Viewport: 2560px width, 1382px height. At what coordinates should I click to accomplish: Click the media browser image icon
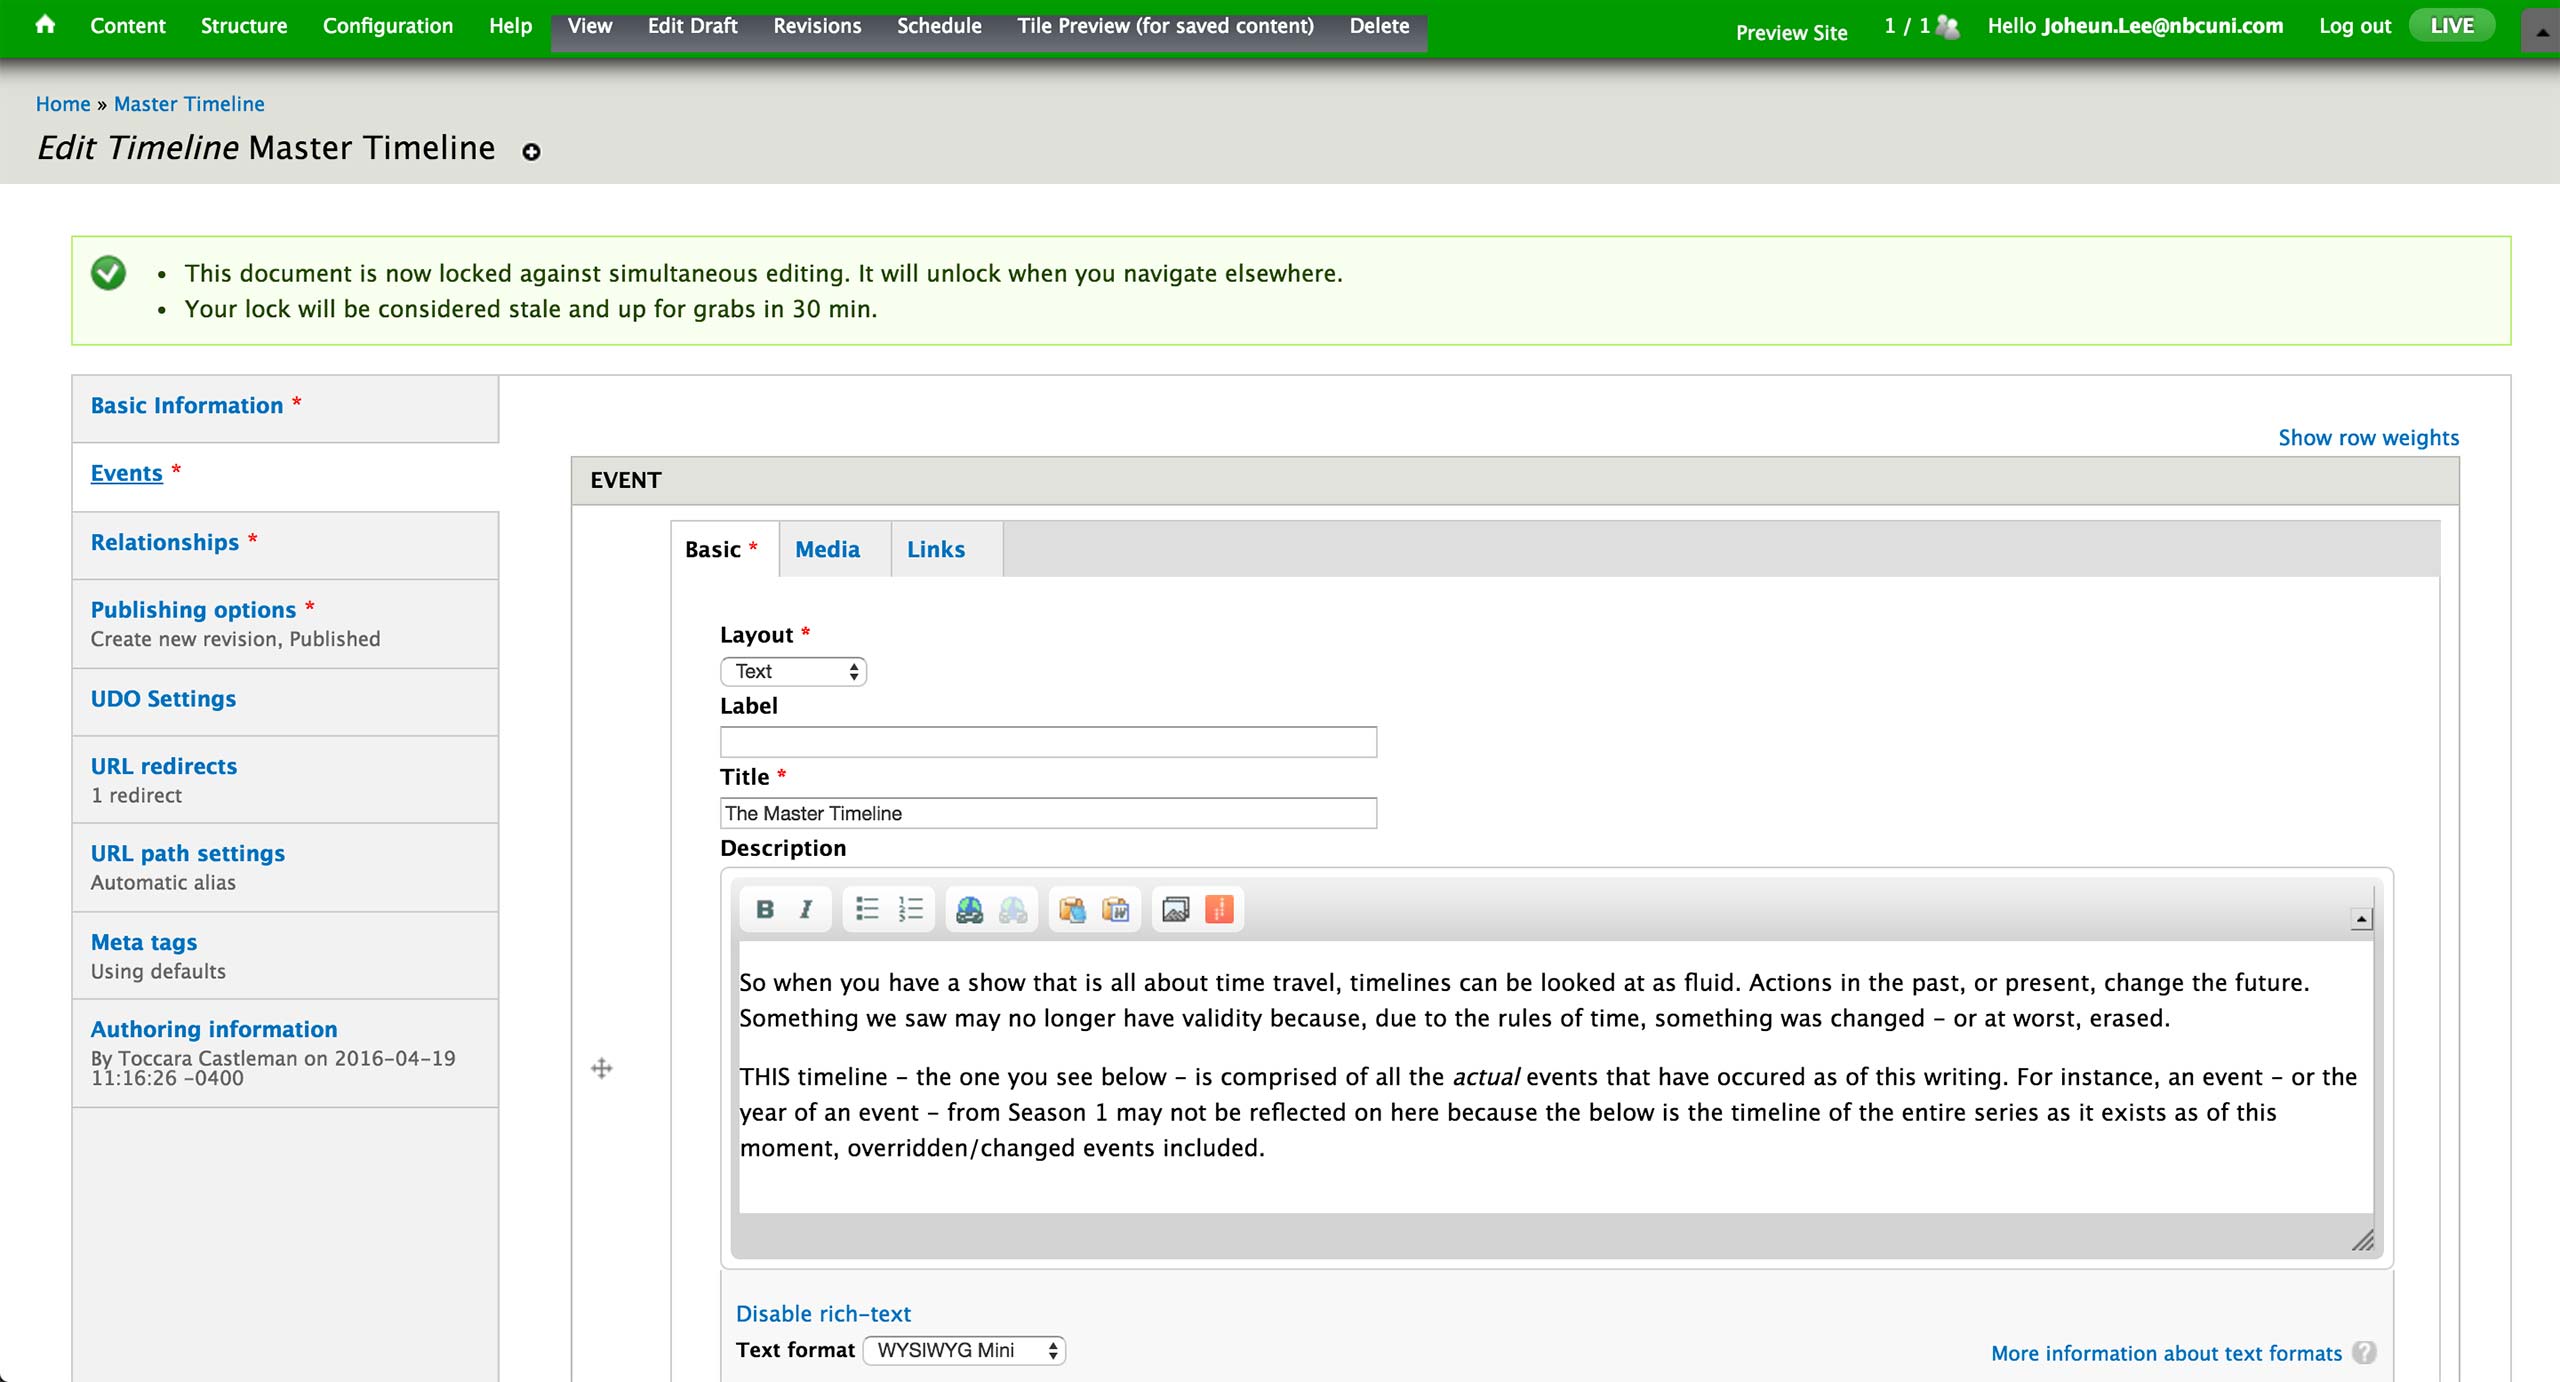pos(1175,909)
